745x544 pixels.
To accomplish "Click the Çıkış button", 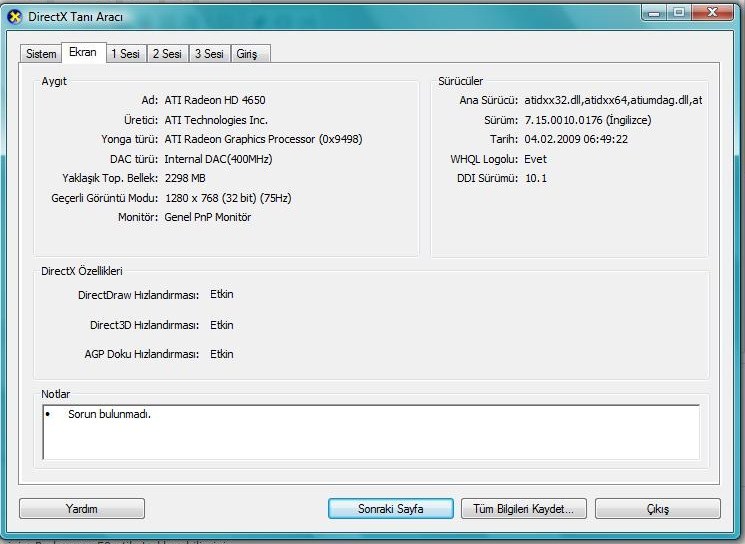I will point(658,509).
